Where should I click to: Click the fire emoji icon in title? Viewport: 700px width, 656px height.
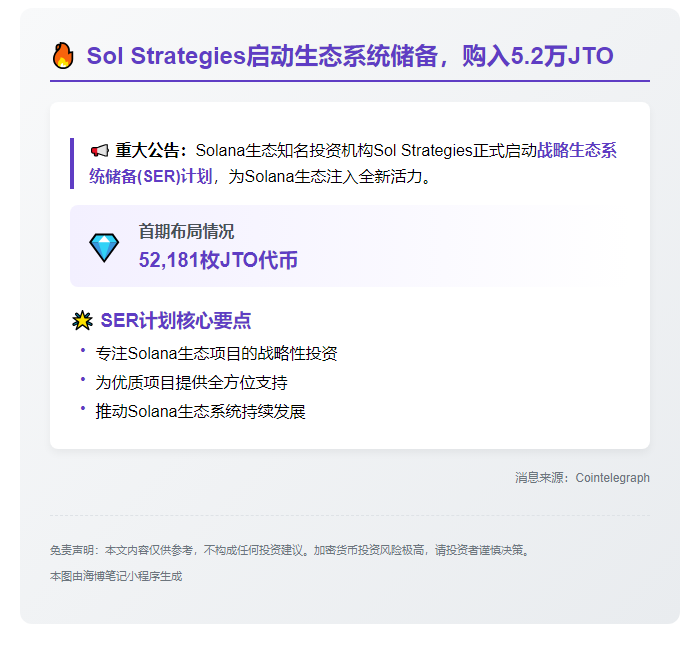[x=63, y=56]
